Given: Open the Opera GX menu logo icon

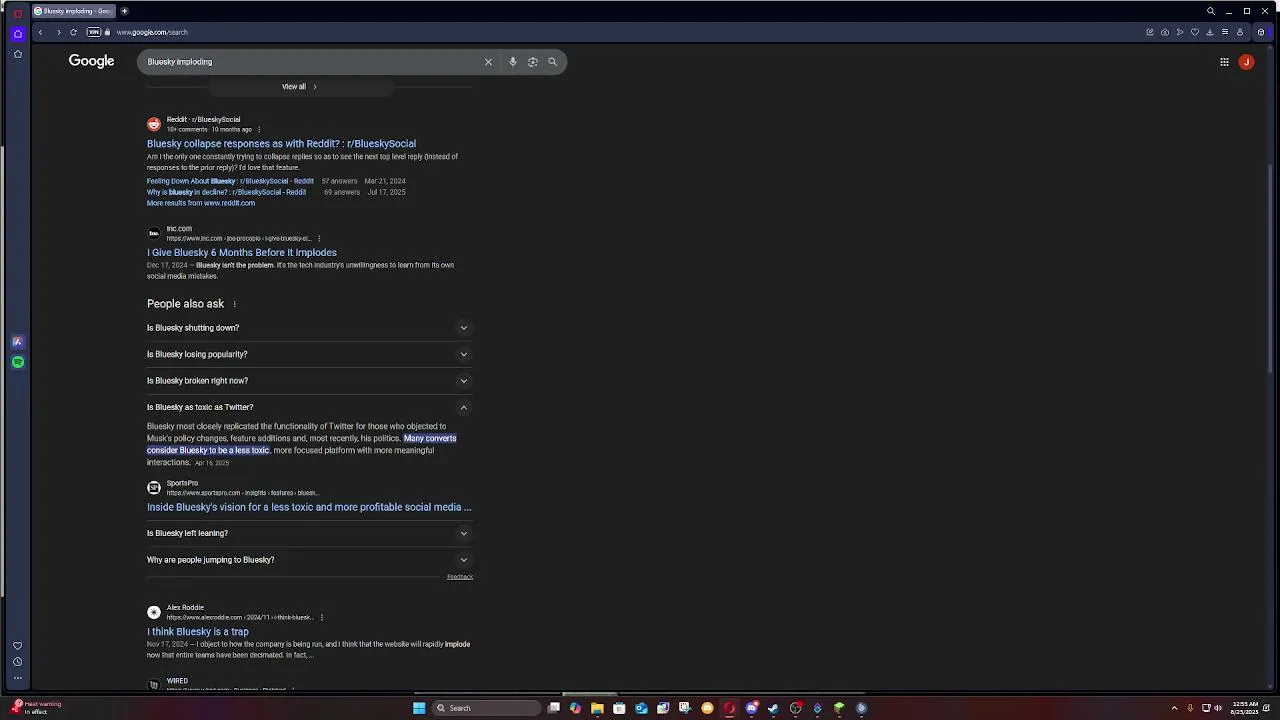Looking at the screenshot, I should coord(17,13).
